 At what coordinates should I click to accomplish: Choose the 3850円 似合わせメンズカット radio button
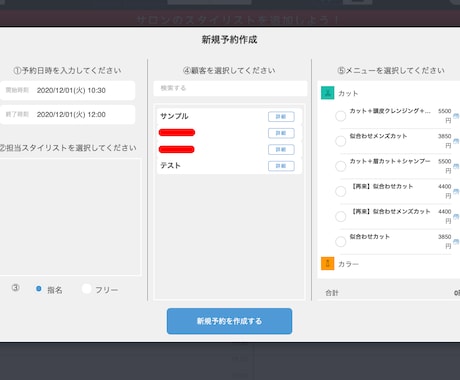tap(340, 141)
